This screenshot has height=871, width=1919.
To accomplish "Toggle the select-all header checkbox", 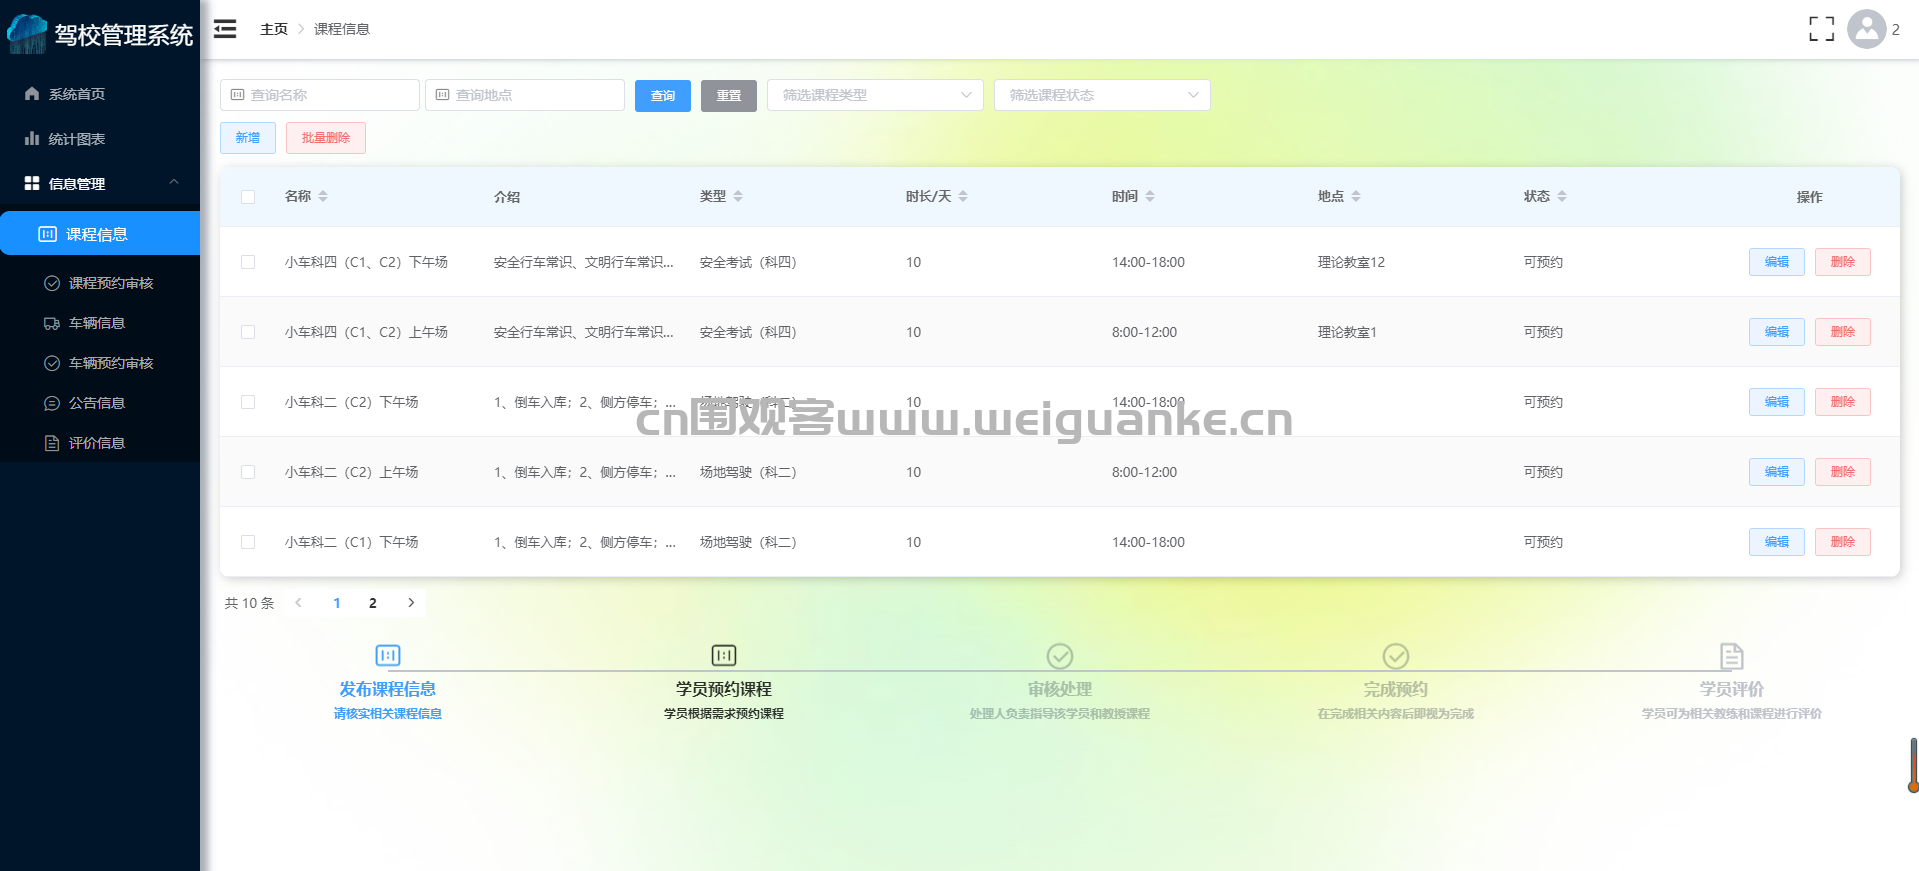I will click(248, 197).
